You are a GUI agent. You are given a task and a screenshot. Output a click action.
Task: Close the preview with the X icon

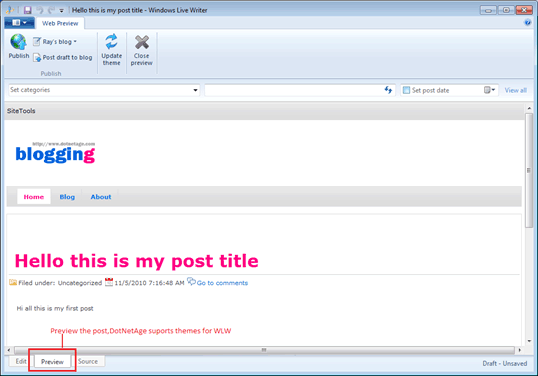tap(142, 42)
